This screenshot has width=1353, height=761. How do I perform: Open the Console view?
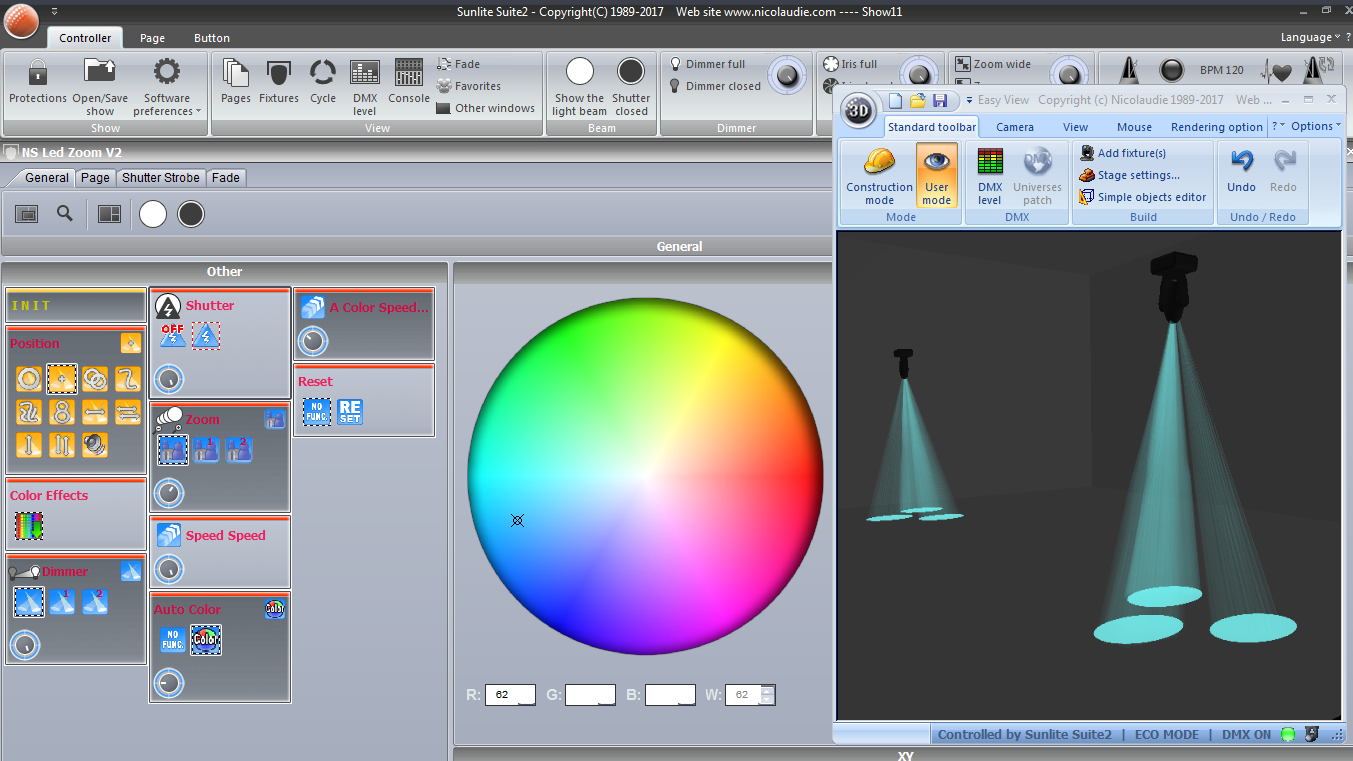[409, 81]
